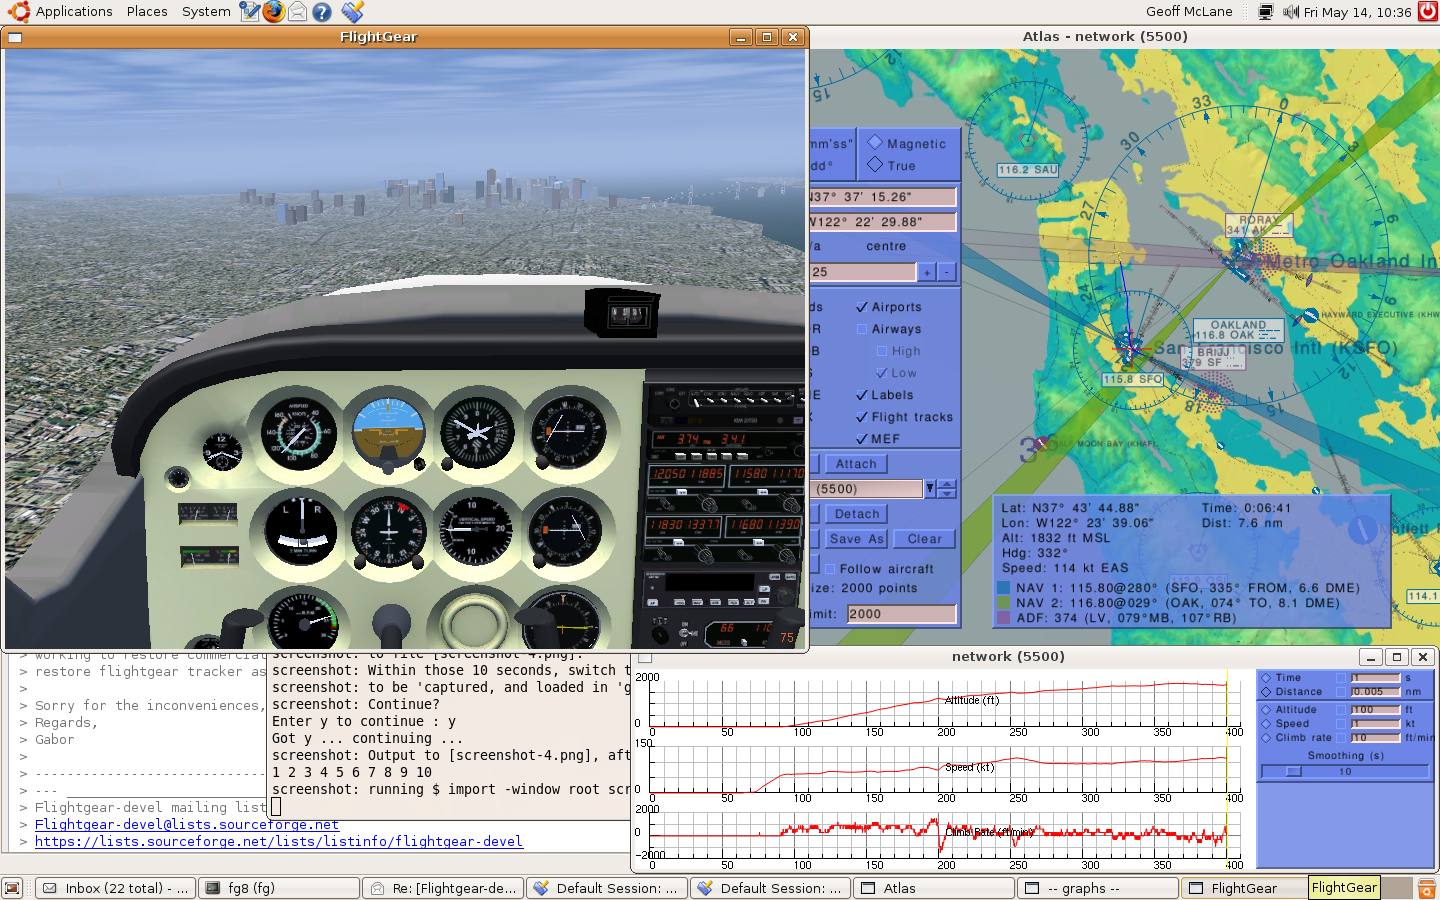Click the volume speaker icon
Viewport: 1440px width, 900px height.
1290,12
